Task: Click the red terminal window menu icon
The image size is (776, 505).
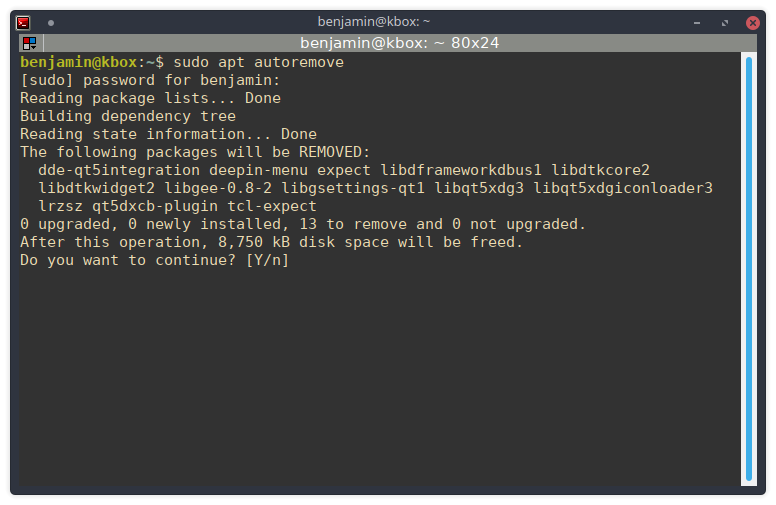Action: pyautogui.click(x=23, y=23)
